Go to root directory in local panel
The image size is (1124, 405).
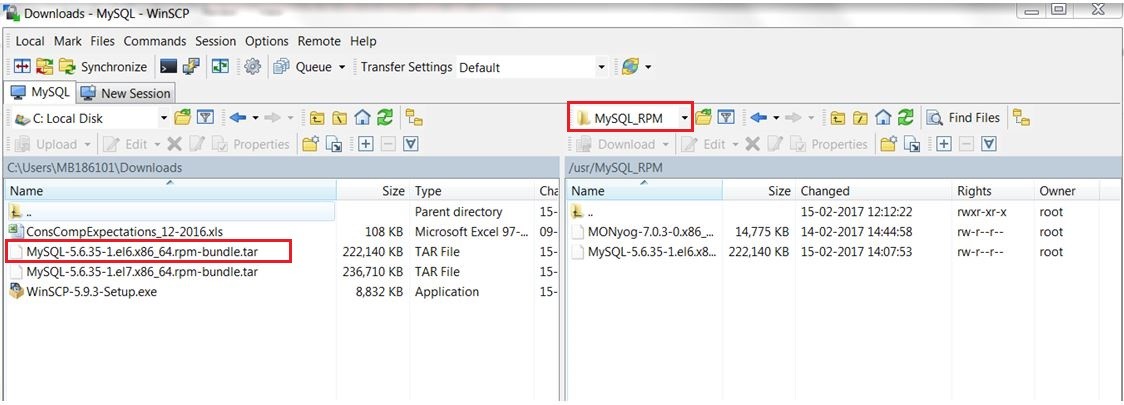(x=340, y=118)
